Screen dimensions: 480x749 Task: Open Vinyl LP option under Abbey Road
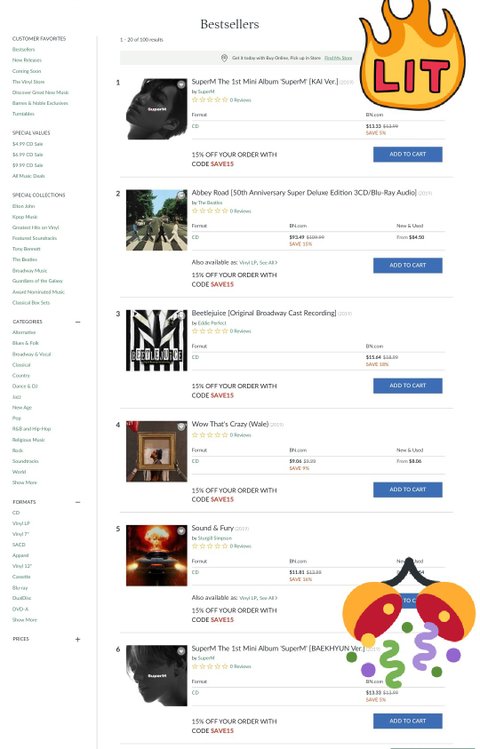(248, 263)
